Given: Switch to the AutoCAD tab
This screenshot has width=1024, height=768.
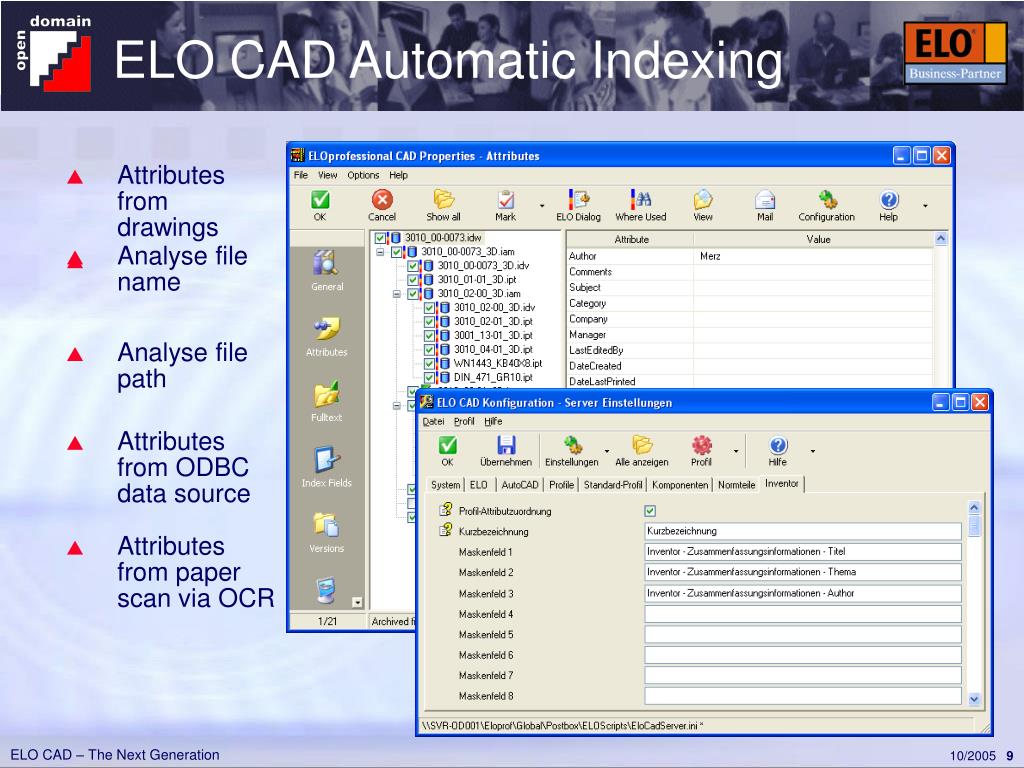Looking at the screenshot, I should coord(520,485).
